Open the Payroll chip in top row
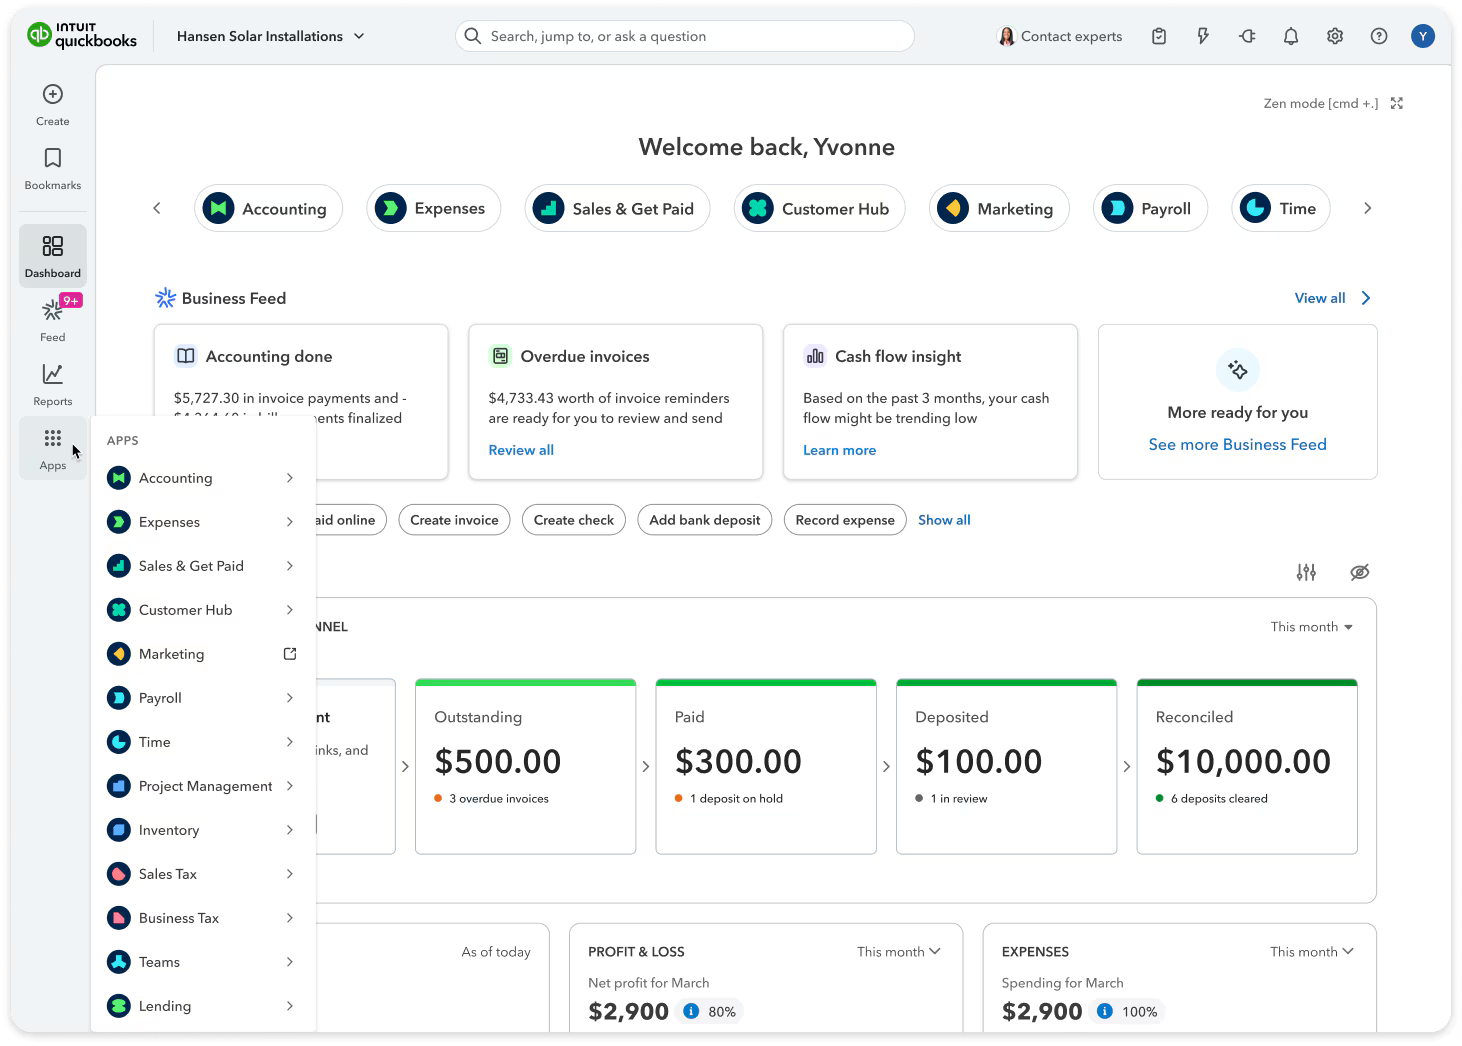 [1150, 208]
